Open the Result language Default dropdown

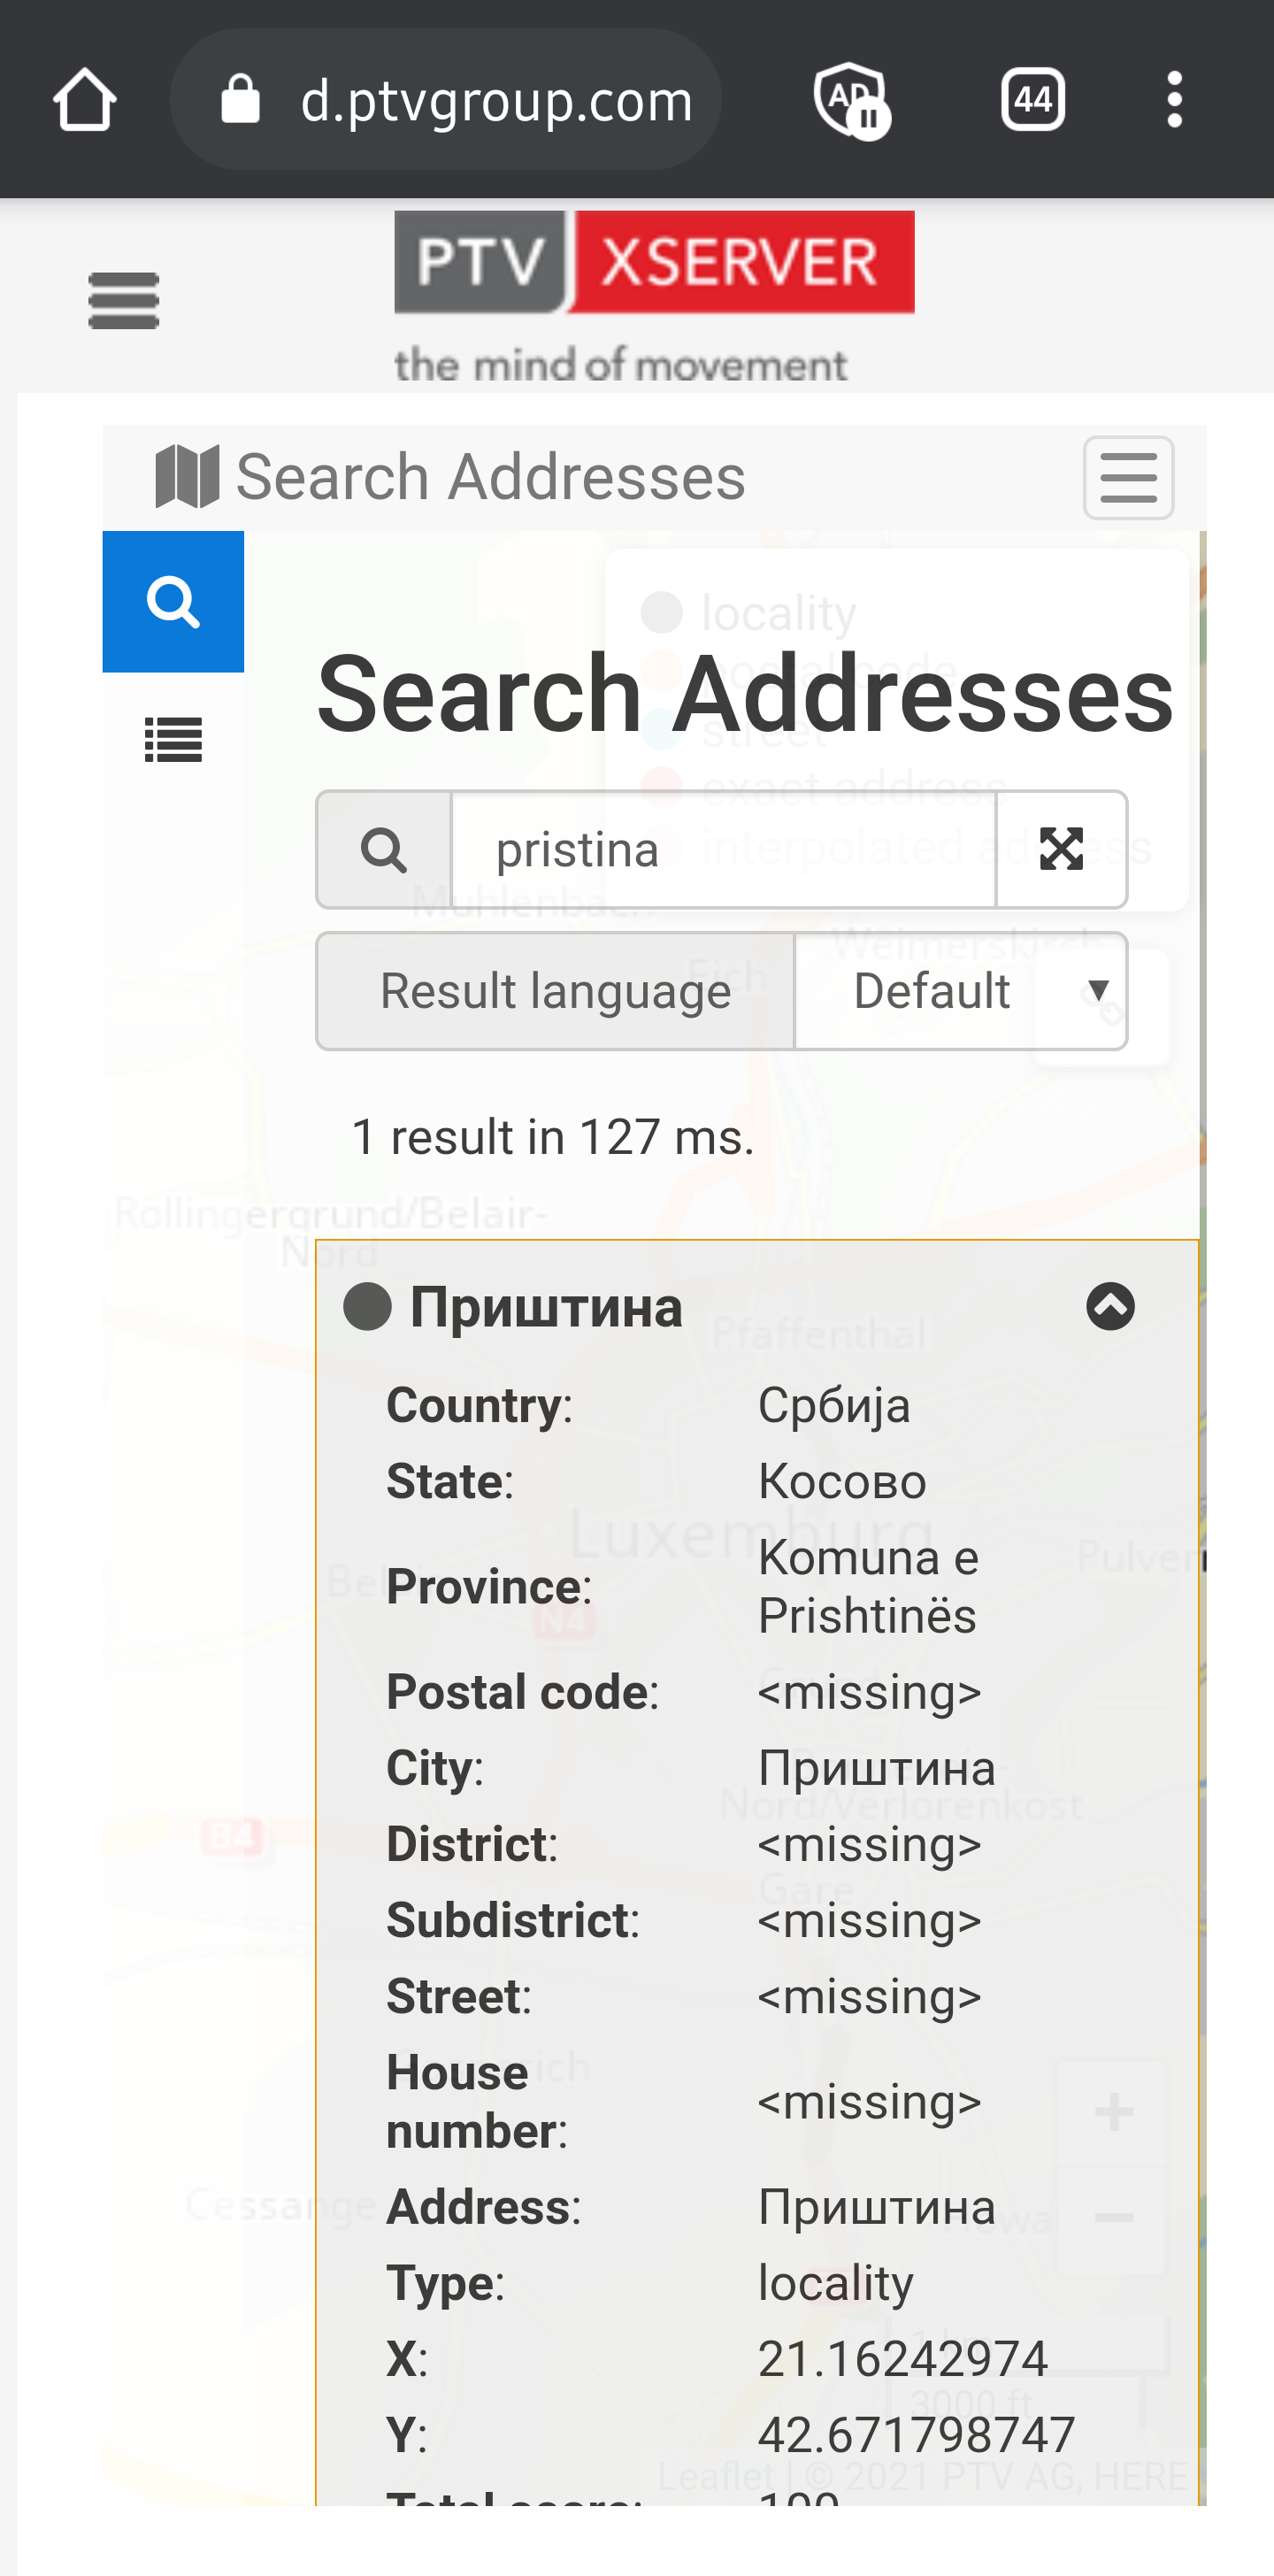[961, 991]
